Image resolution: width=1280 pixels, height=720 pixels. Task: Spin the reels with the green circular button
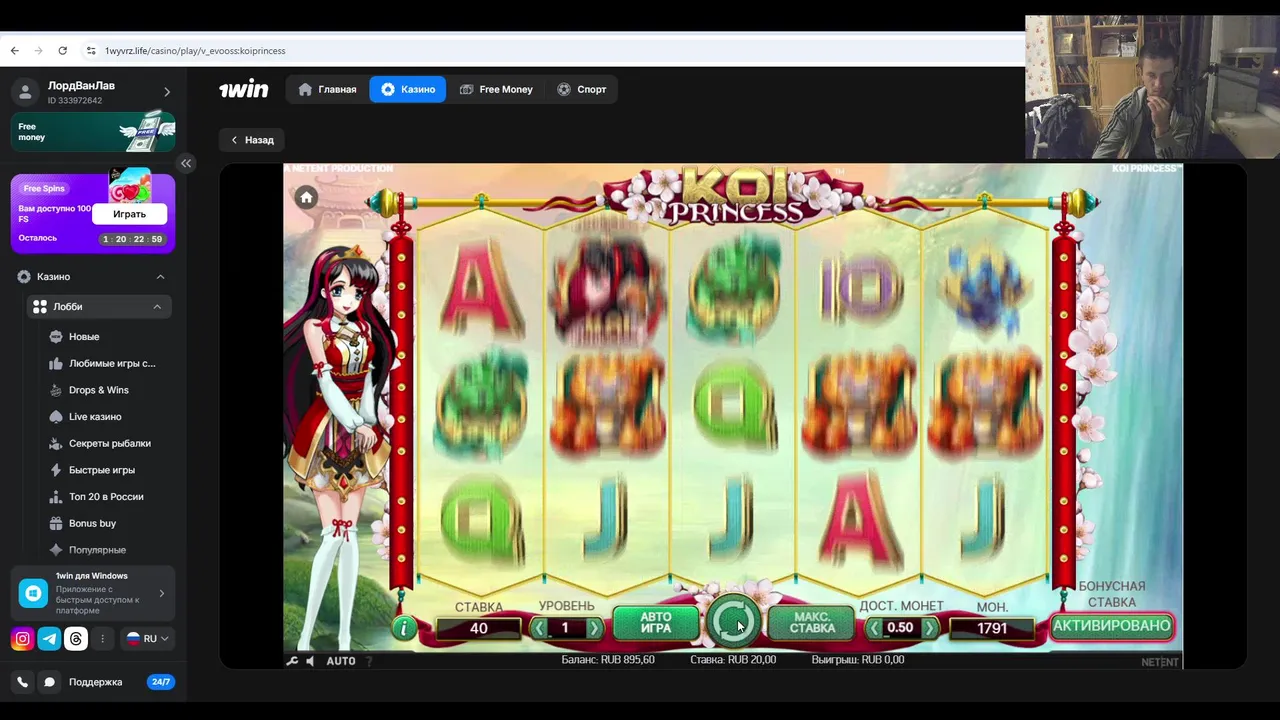[734, 620]
